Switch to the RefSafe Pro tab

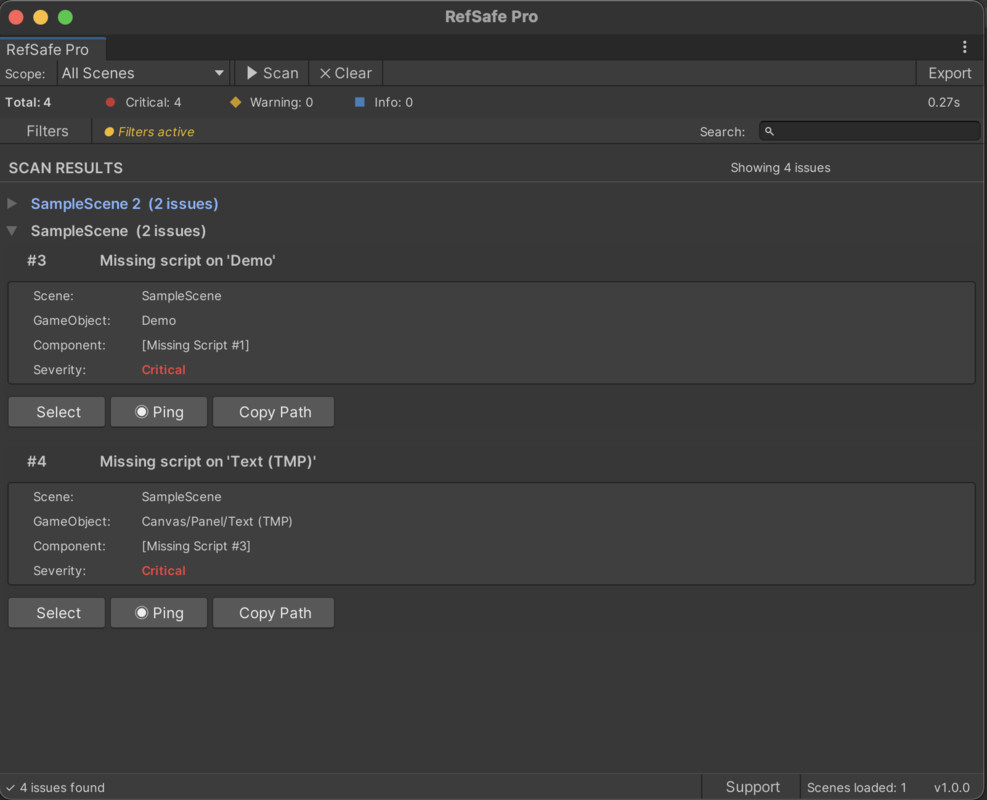point(52,49)
